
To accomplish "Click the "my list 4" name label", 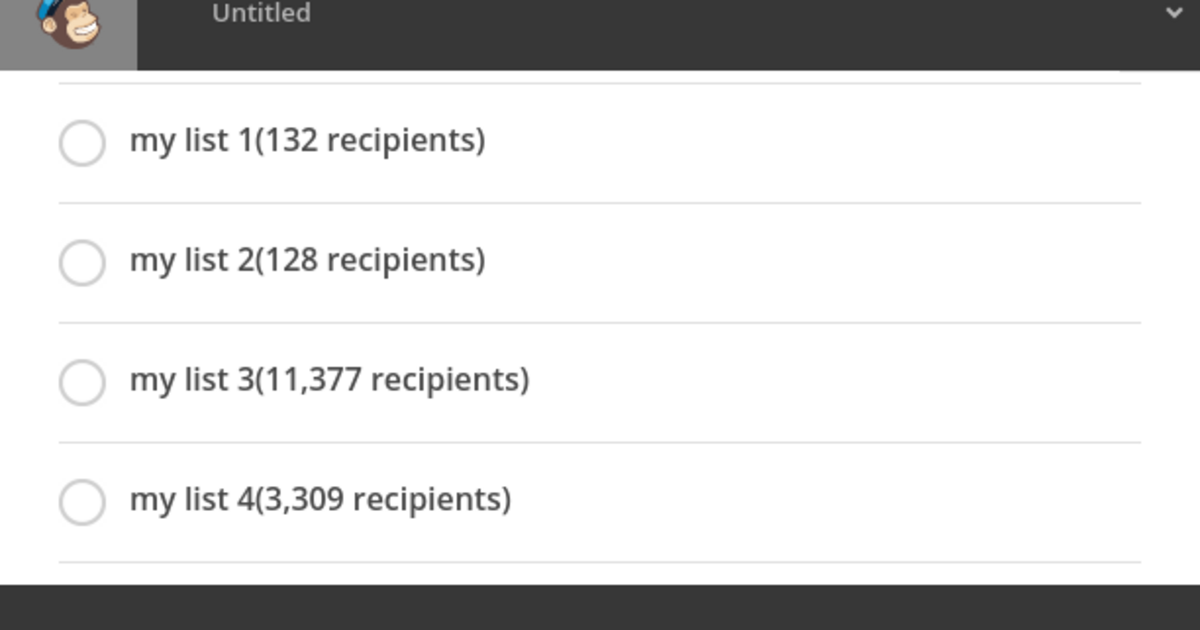I will (191, 499).
